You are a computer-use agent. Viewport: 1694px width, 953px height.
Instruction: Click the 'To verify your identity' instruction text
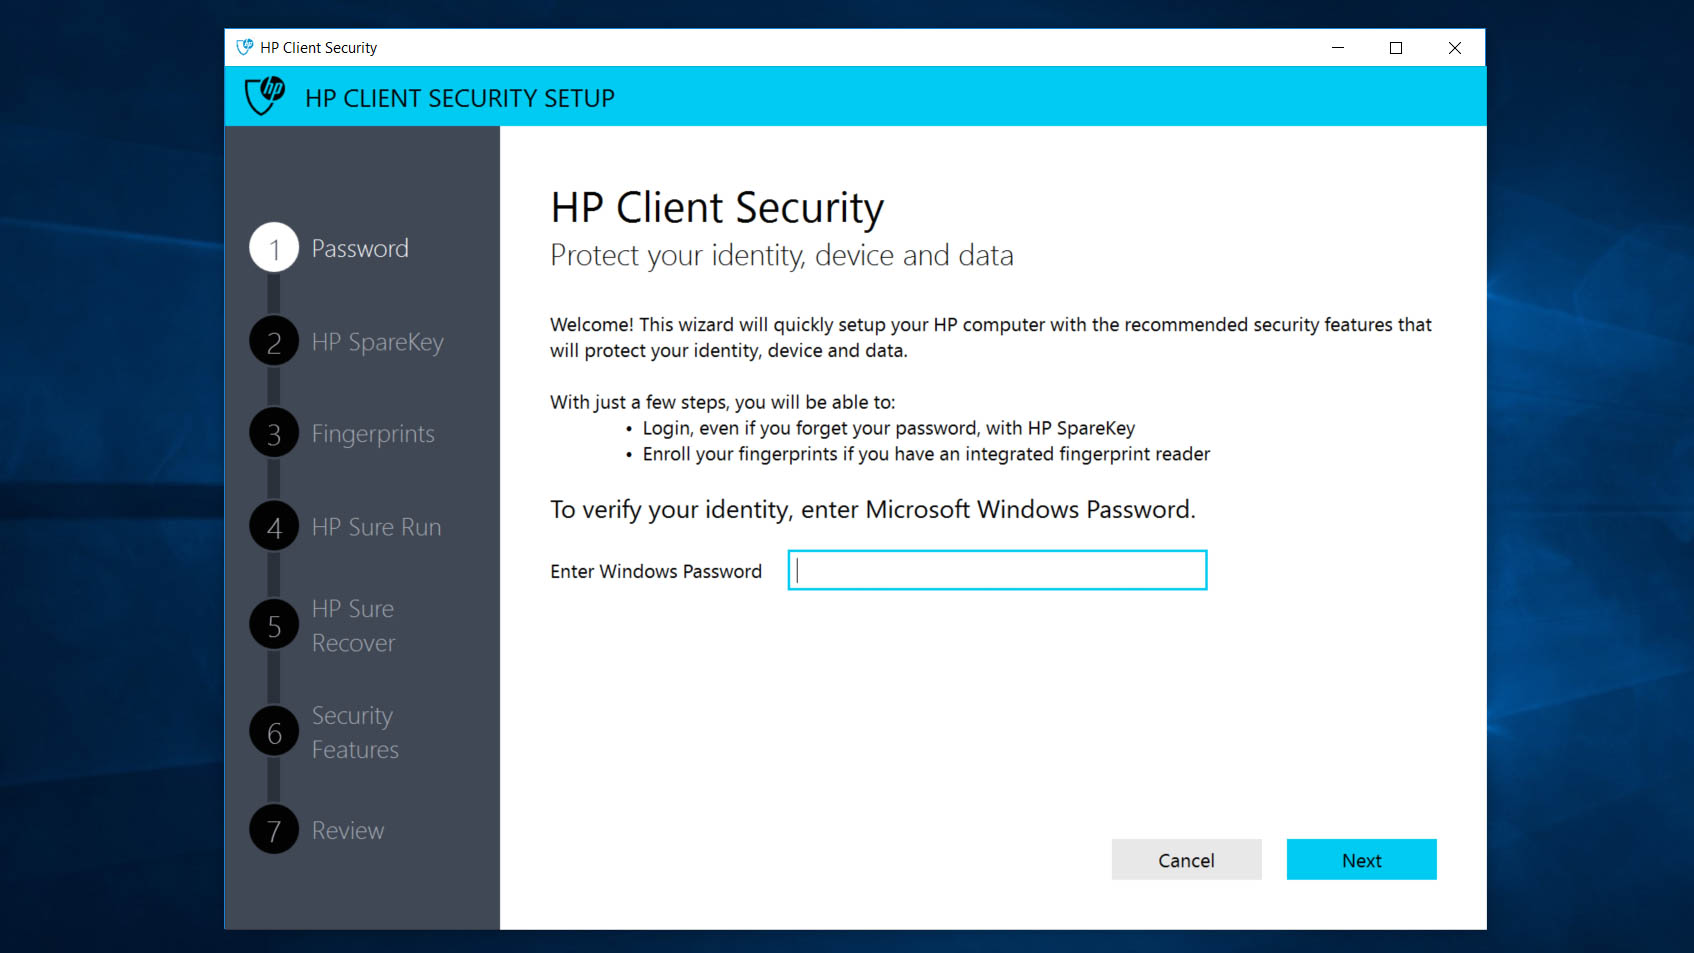[872, 510]
